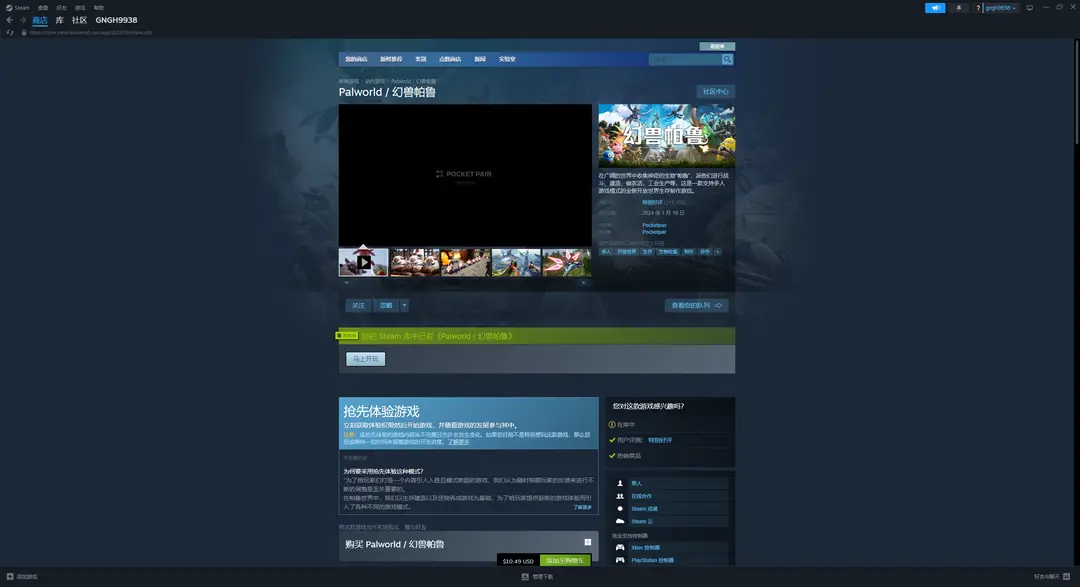Click the 忽略 ignore button
Image resolution: width=1080 pixels, height=587 pixels.
[x=386, y=305]
